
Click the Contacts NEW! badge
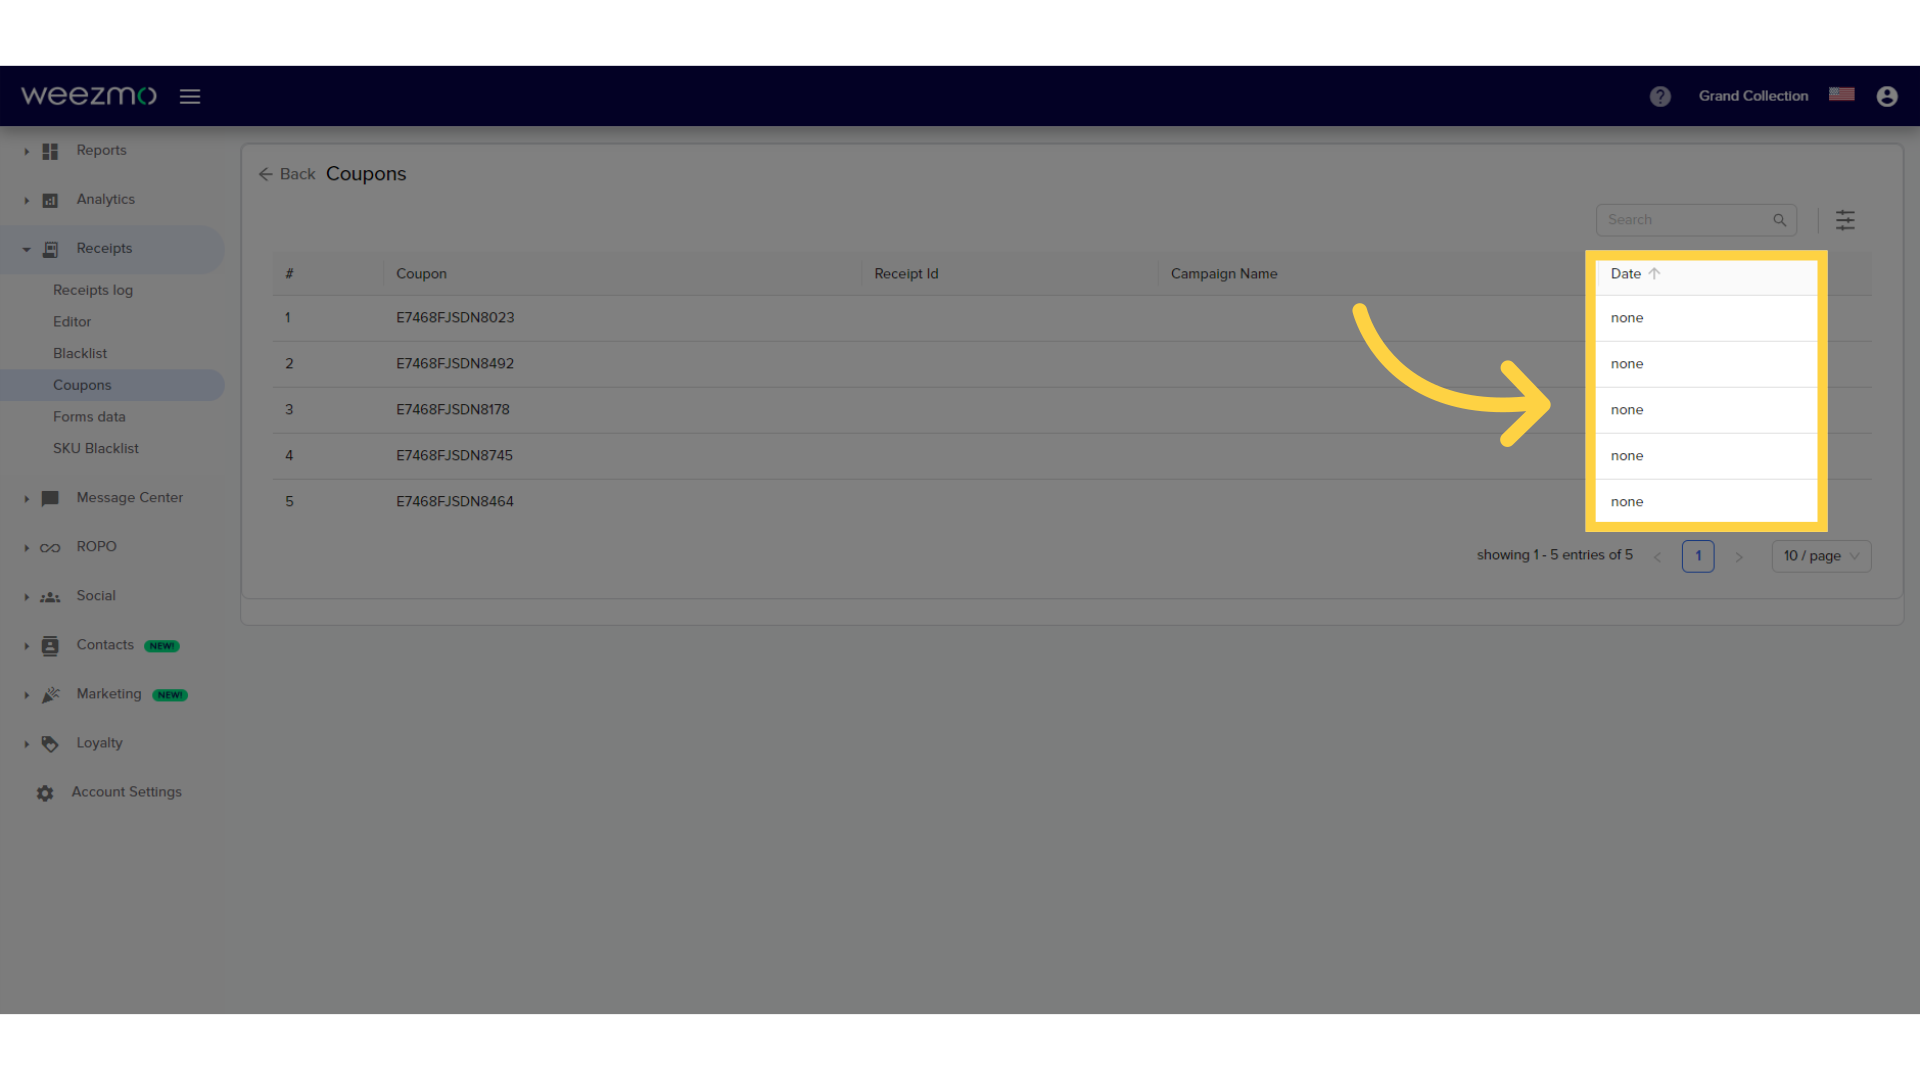pyautogui.click(x=162, y=646)
